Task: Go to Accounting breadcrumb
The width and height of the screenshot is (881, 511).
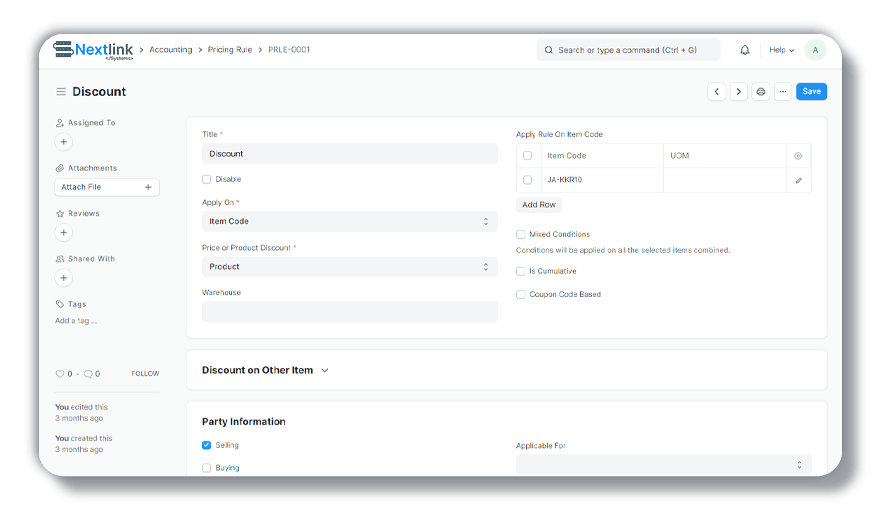Action: 171,49
